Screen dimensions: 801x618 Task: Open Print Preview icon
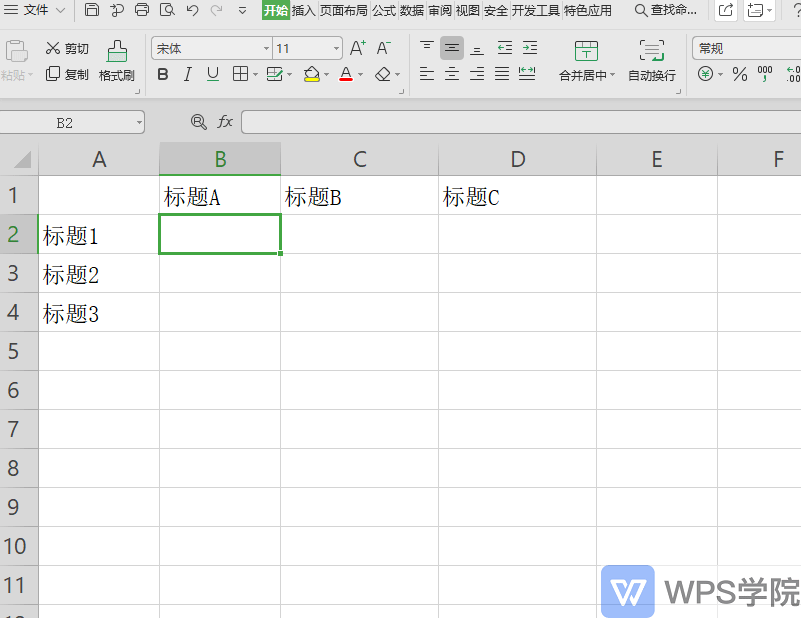click(x=167, y=10)
